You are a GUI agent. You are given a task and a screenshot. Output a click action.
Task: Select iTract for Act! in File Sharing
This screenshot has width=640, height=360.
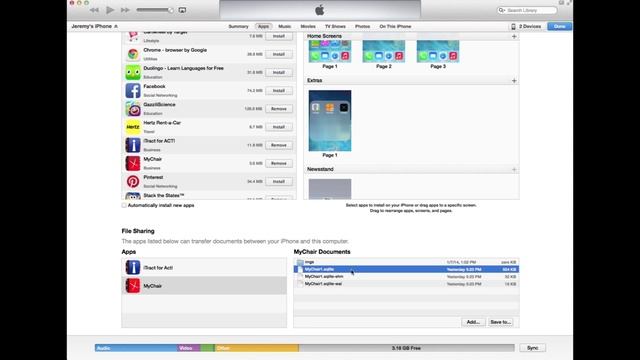click(x=204, y=267)
